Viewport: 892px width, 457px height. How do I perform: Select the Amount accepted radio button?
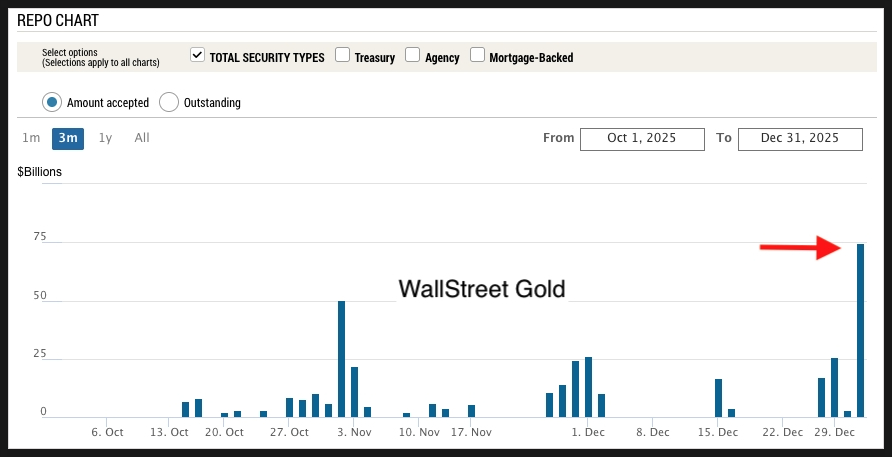(52, 102)
